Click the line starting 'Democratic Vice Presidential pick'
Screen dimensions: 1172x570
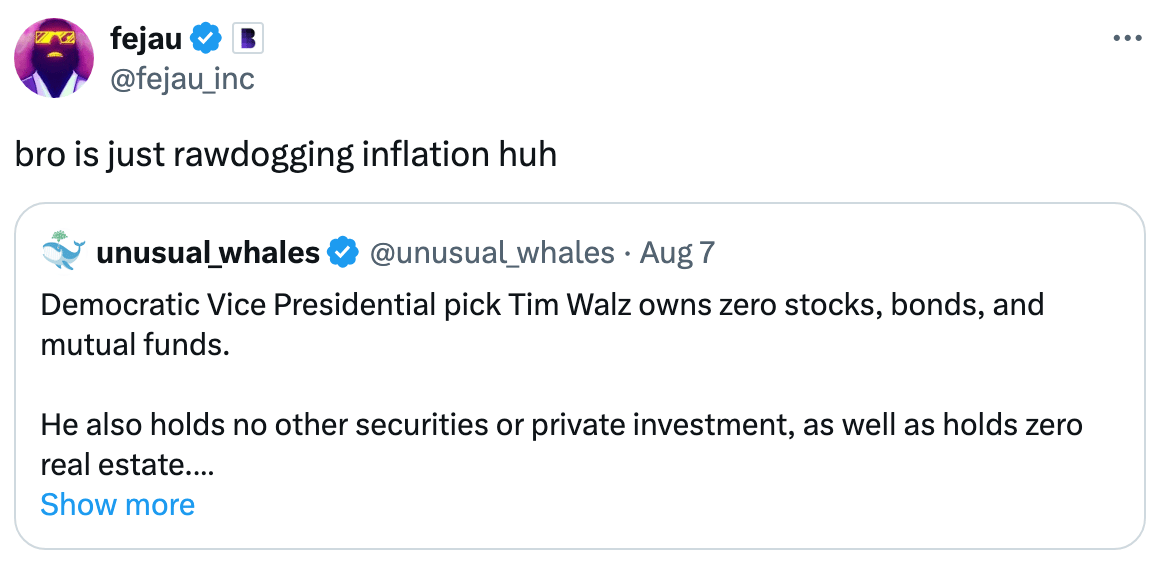542,304
